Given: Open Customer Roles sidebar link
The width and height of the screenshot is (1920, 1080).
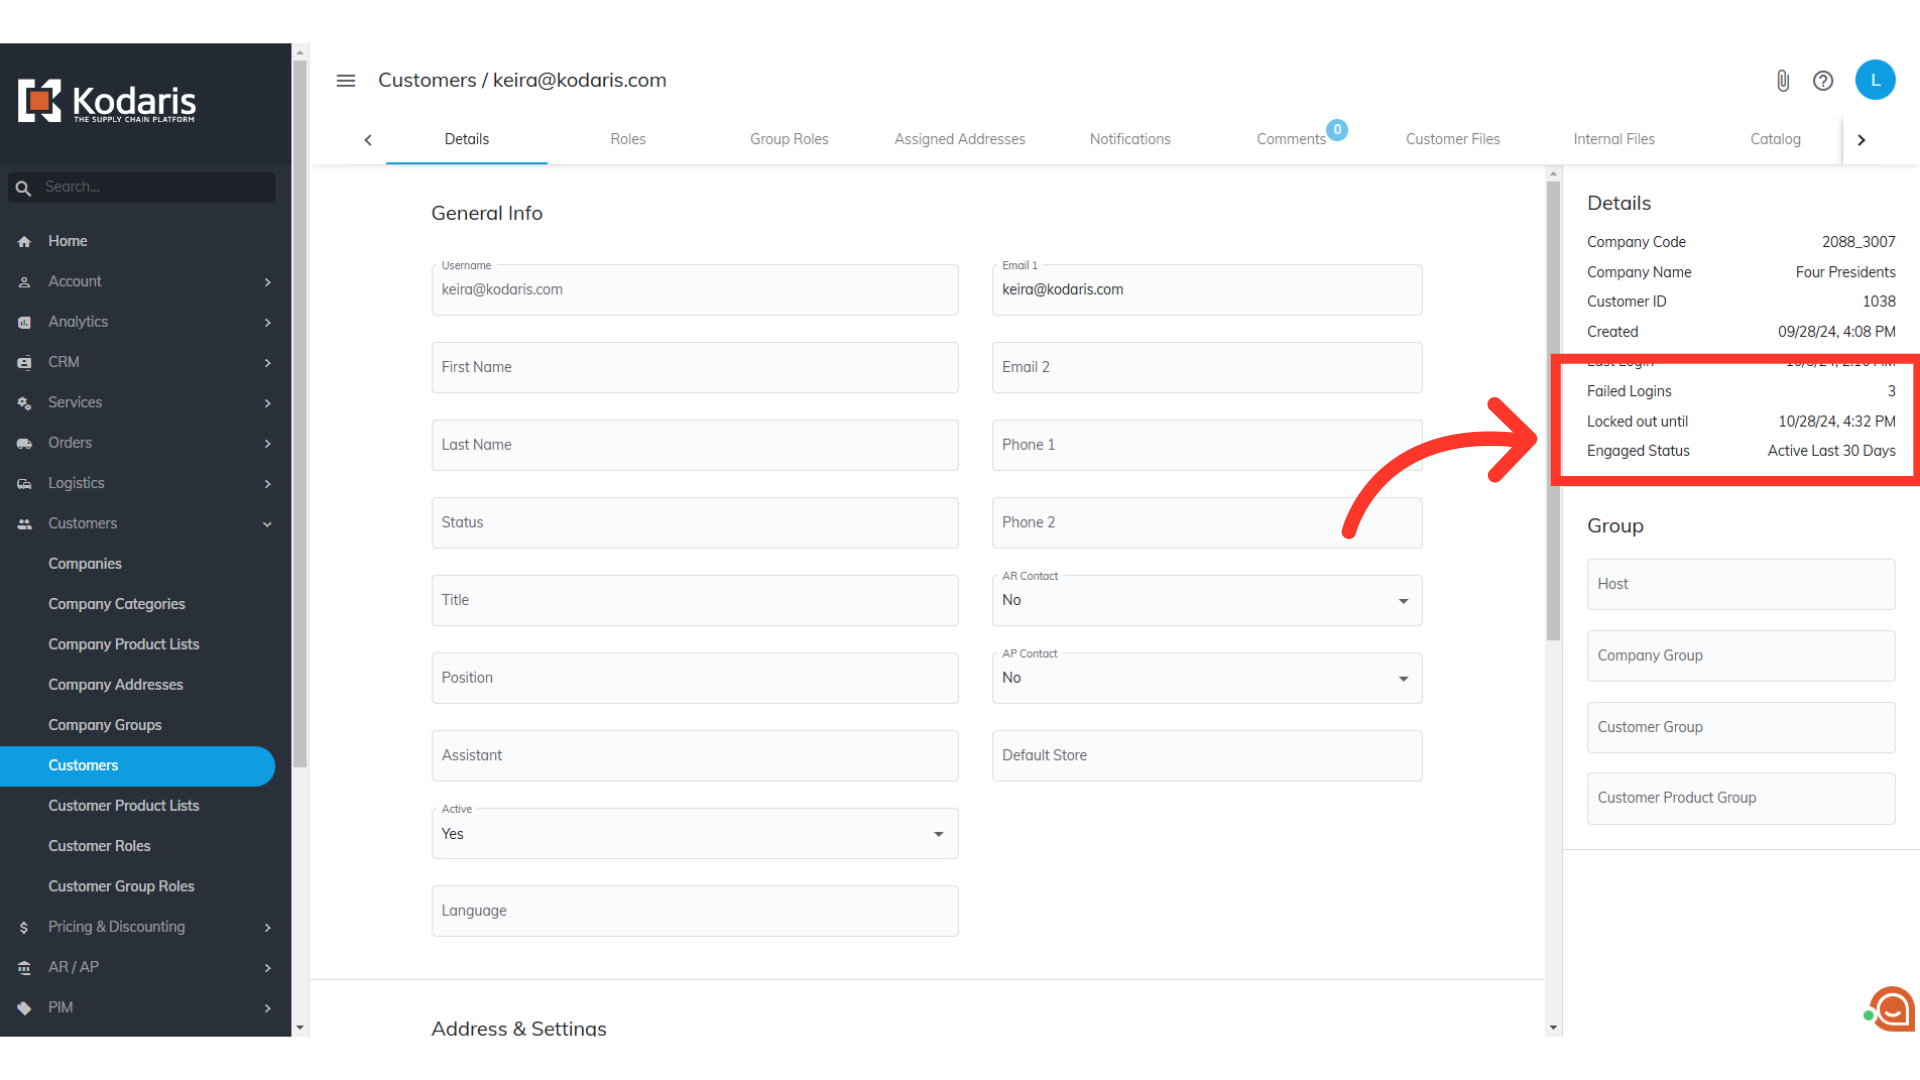Looking at the screenshot, I should pyautogui.click(x=99, y=846).
